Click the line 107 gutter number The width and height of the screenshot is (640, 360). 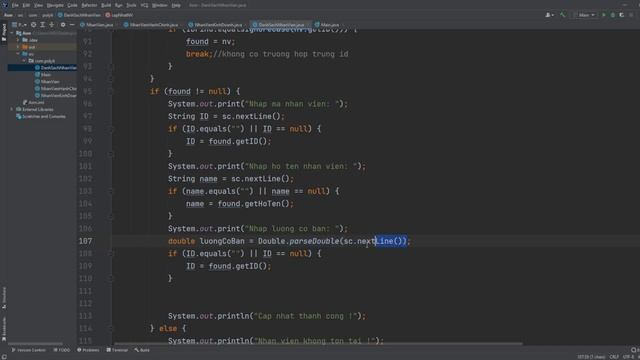[x=85, y=241]
